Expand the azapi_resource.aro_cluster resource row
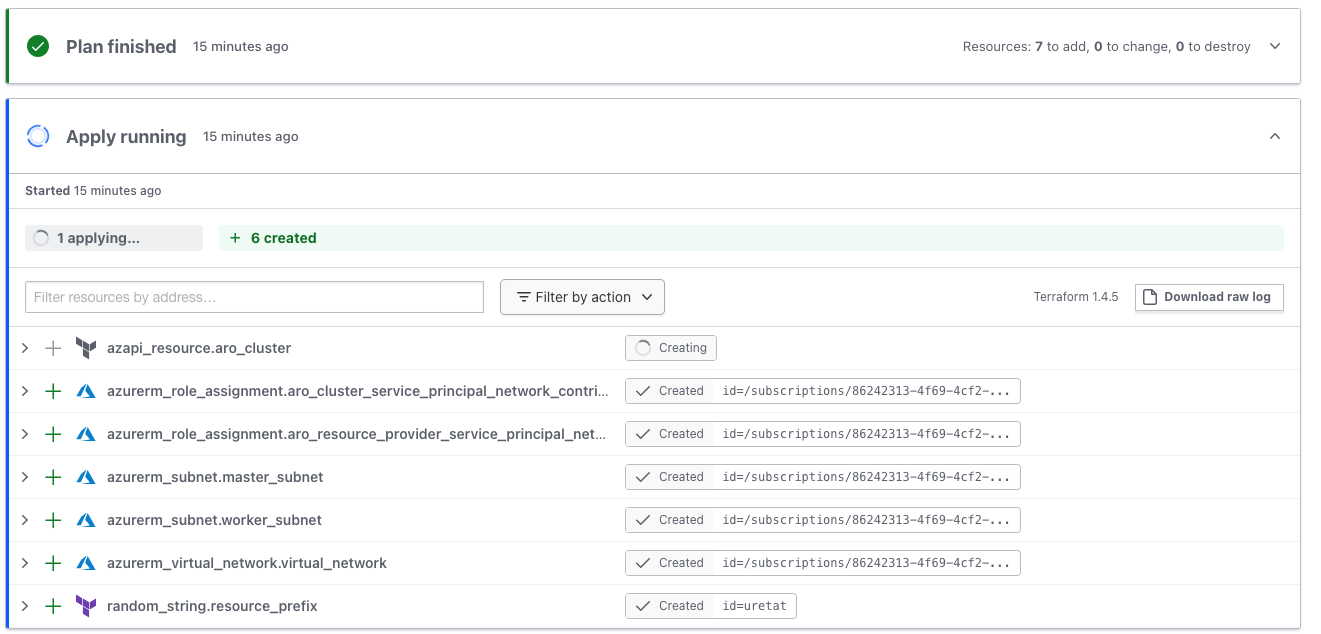The height and width of the screenshot is (634, 1321). point(24,348)
